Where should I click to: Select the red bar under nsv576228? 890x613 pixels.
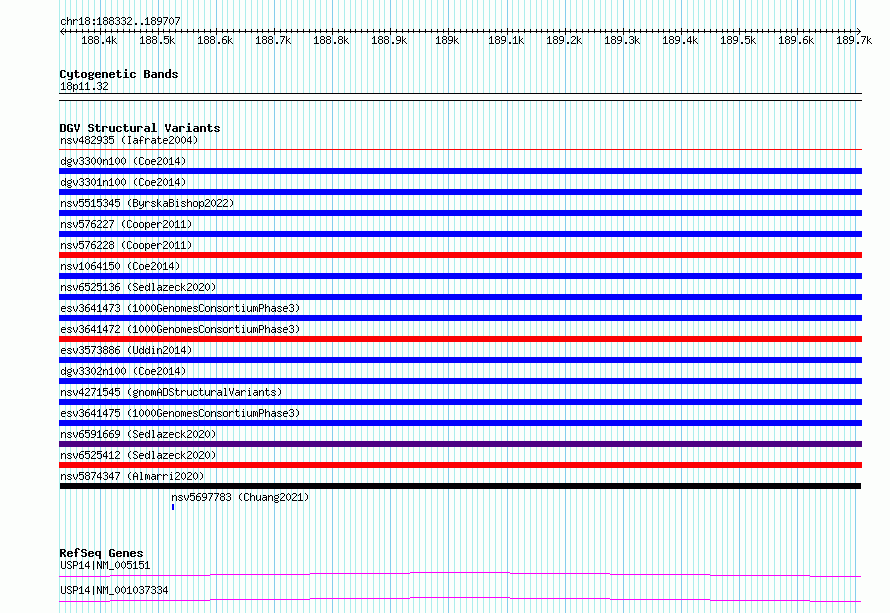(460, 255)
